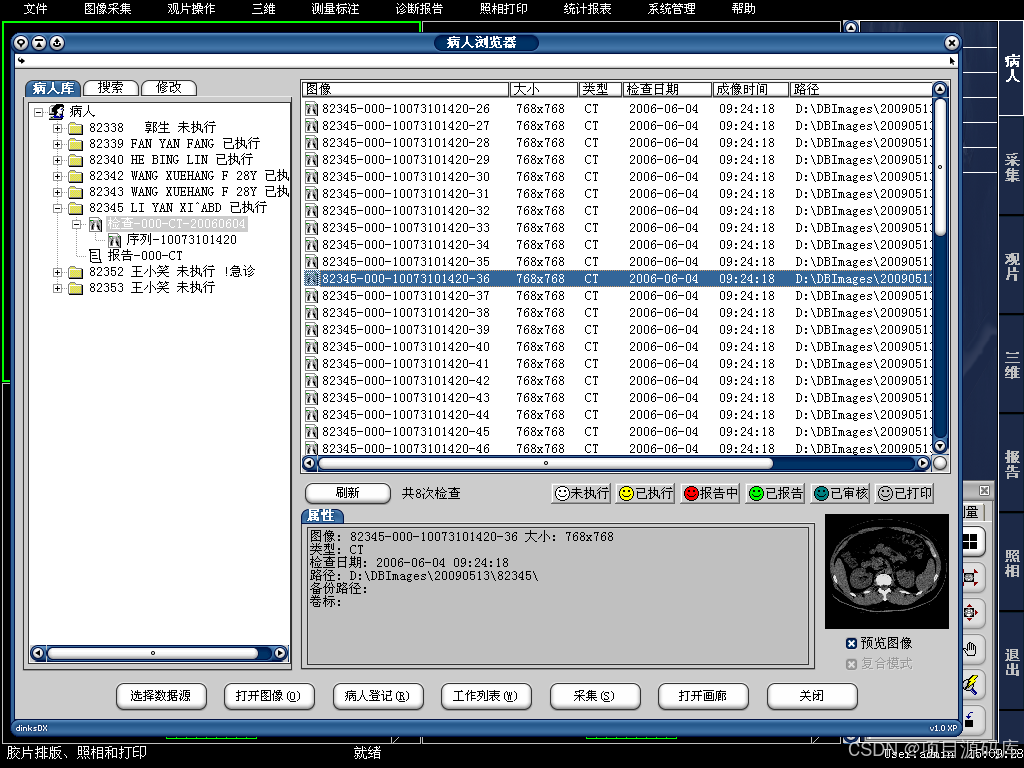Toggle the 预览图像 checkbox
Viewport: 1024px width, 768px height.
[851, 644]
